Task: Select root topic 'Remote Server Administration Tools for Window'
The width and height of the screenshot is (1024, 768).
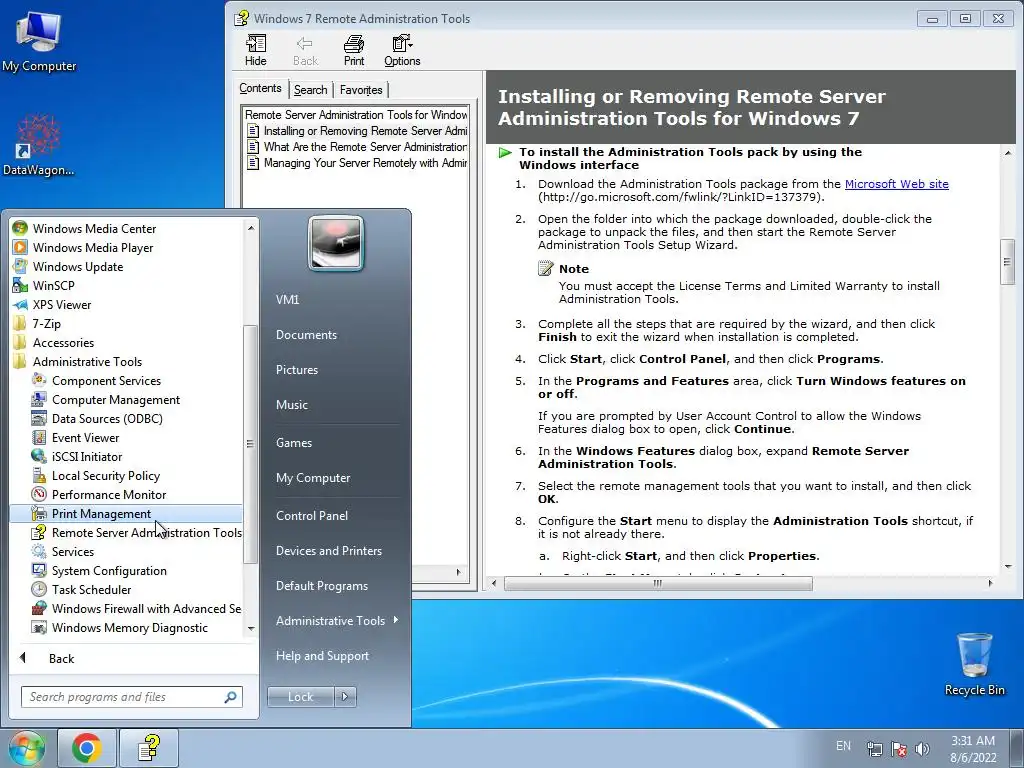Action: pyautogui.click(x=356, y=115)
